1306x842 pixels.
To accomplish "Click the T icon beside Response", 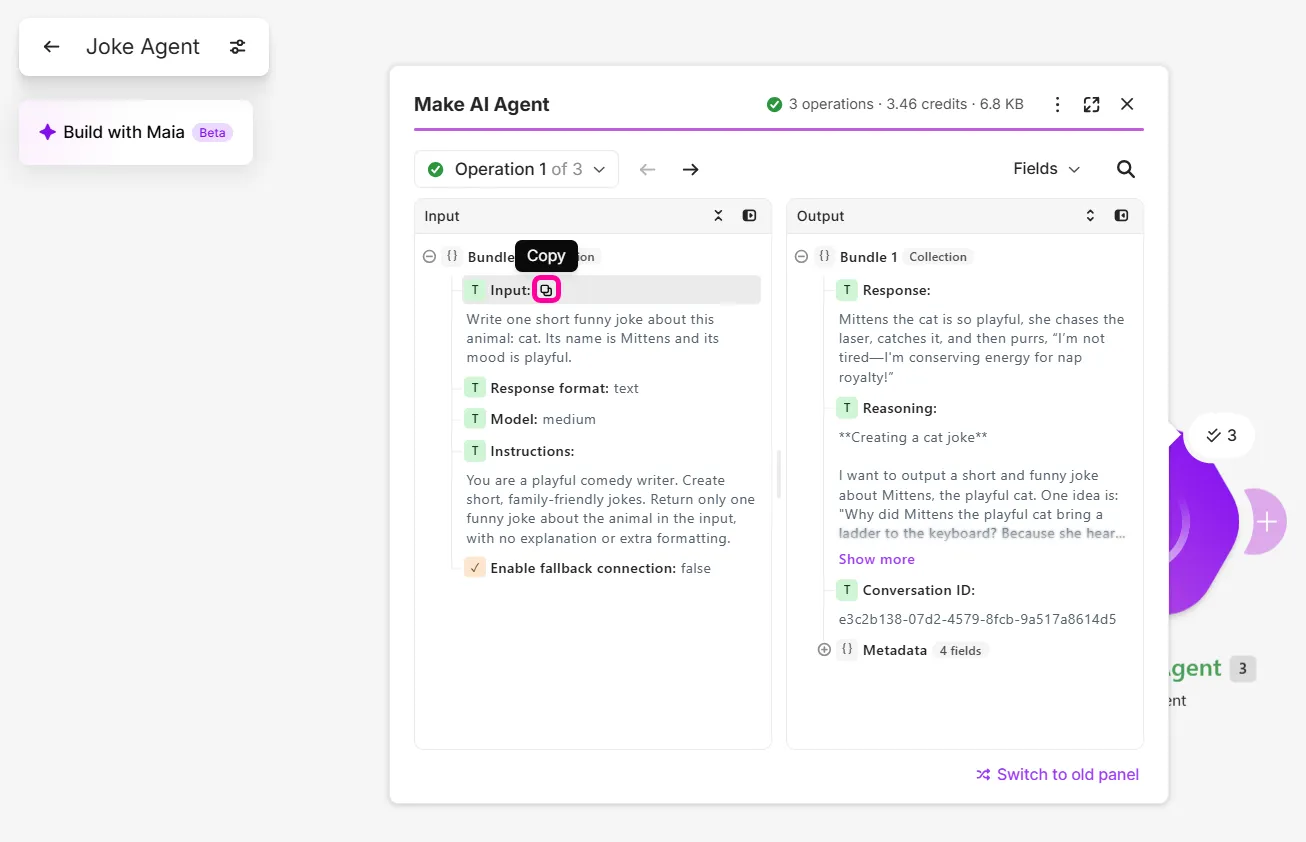I will (847, 290).
